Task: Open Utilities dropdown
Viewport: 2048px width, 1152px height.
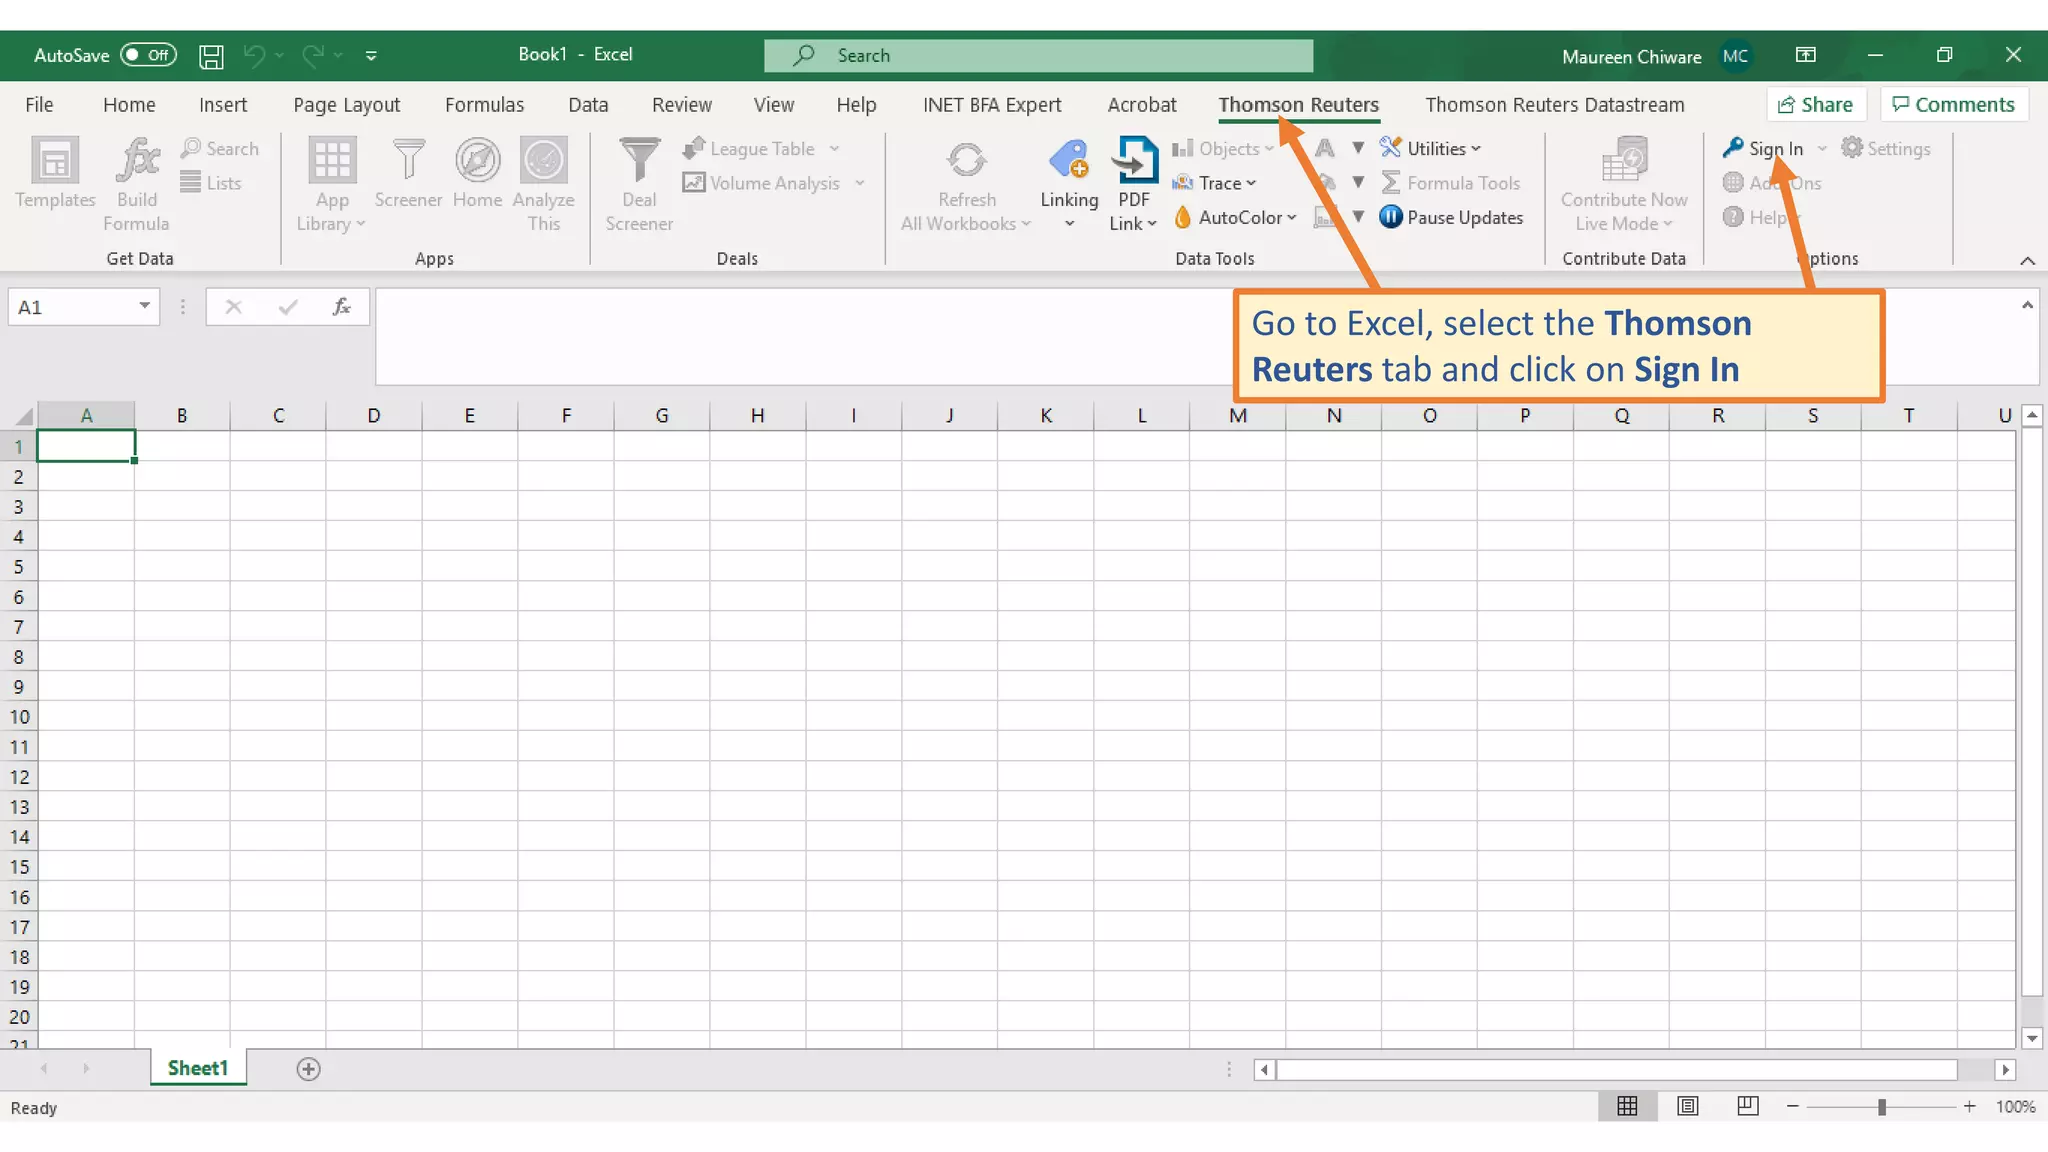Action: click(x=1431, y=148)
